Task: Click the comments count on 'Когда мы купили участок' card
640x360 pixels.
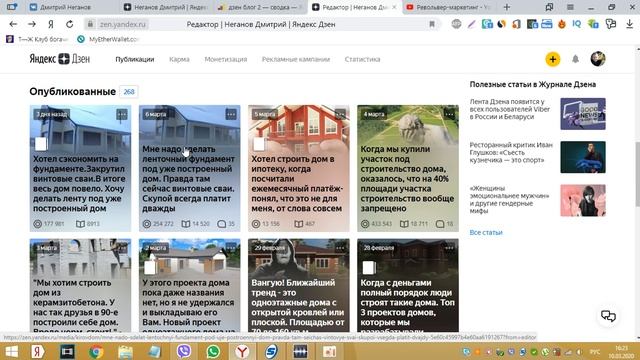Action: [444, 224]
